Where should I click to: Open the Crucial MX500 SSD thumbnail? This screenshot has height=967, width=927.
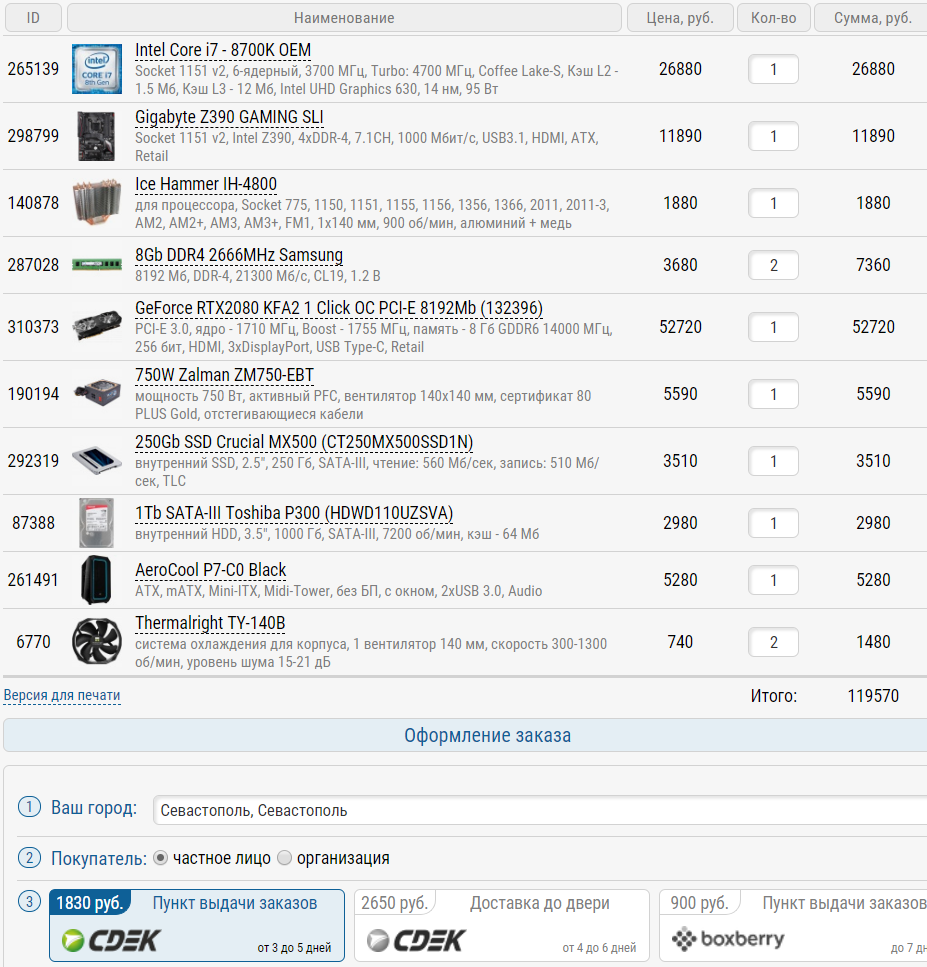(x=97, y=461)
